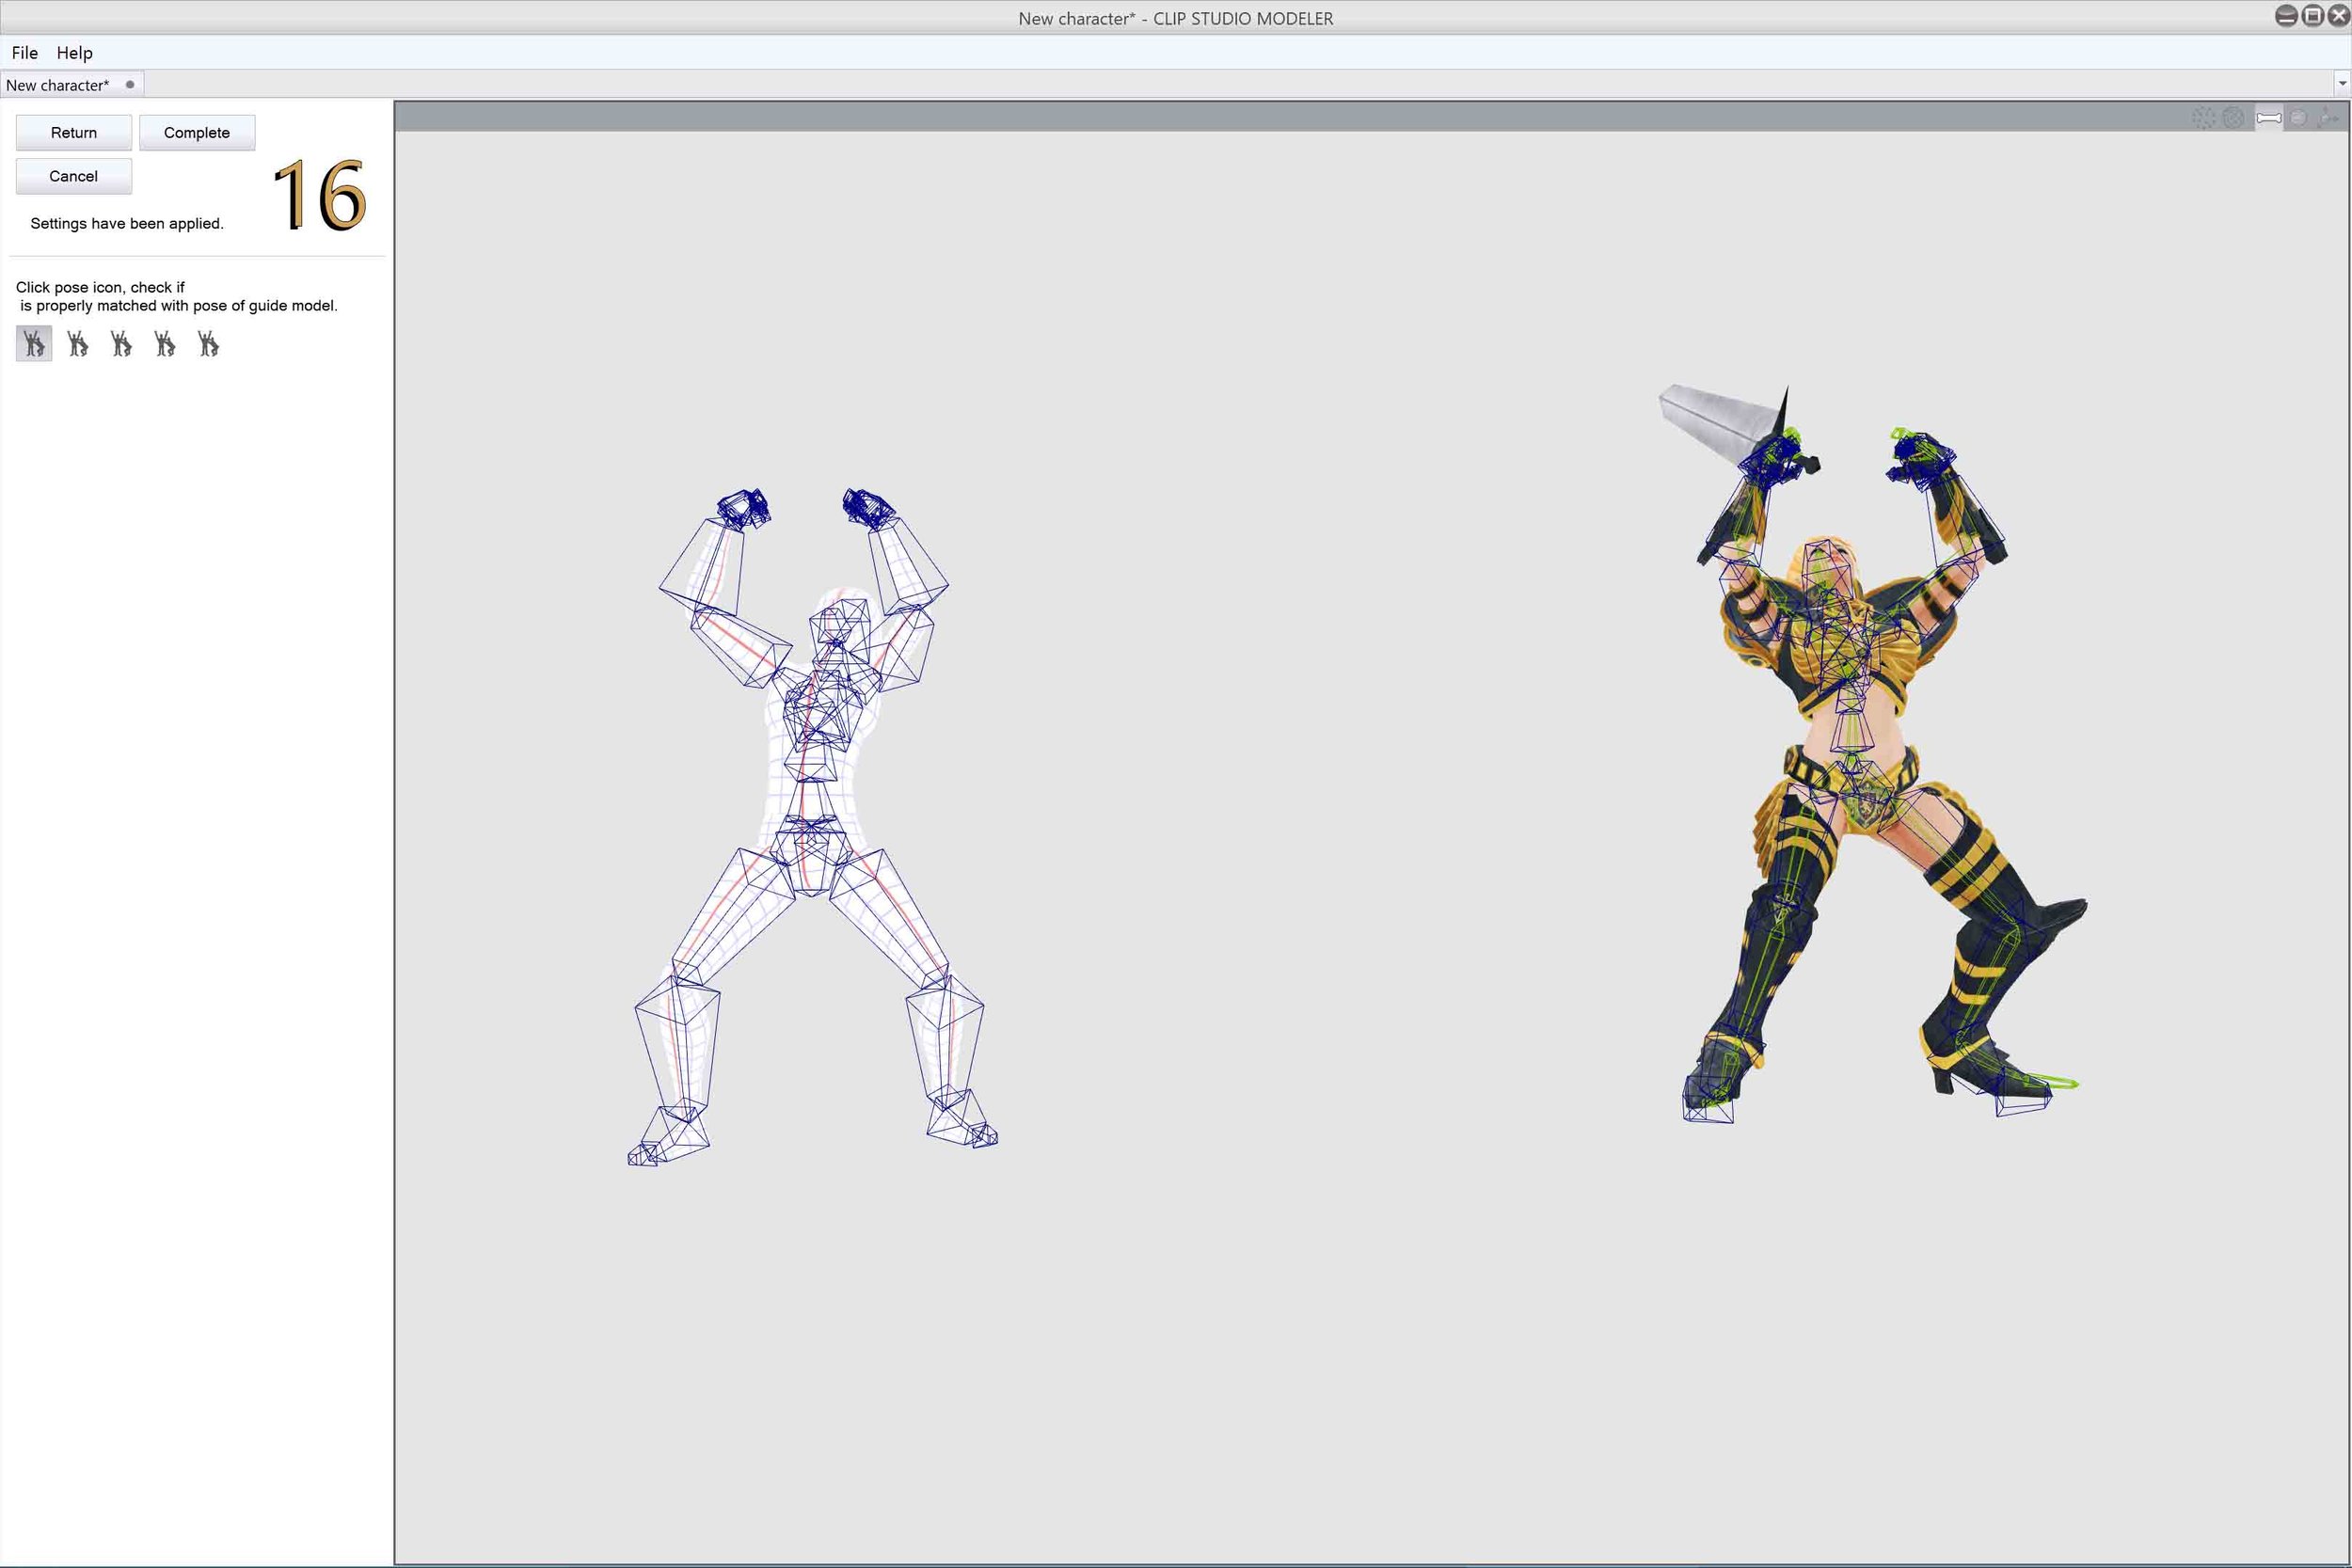This screenshot has height=1568, width=2352.
Task: Click the Complete button
Action: tap(197, 133)
